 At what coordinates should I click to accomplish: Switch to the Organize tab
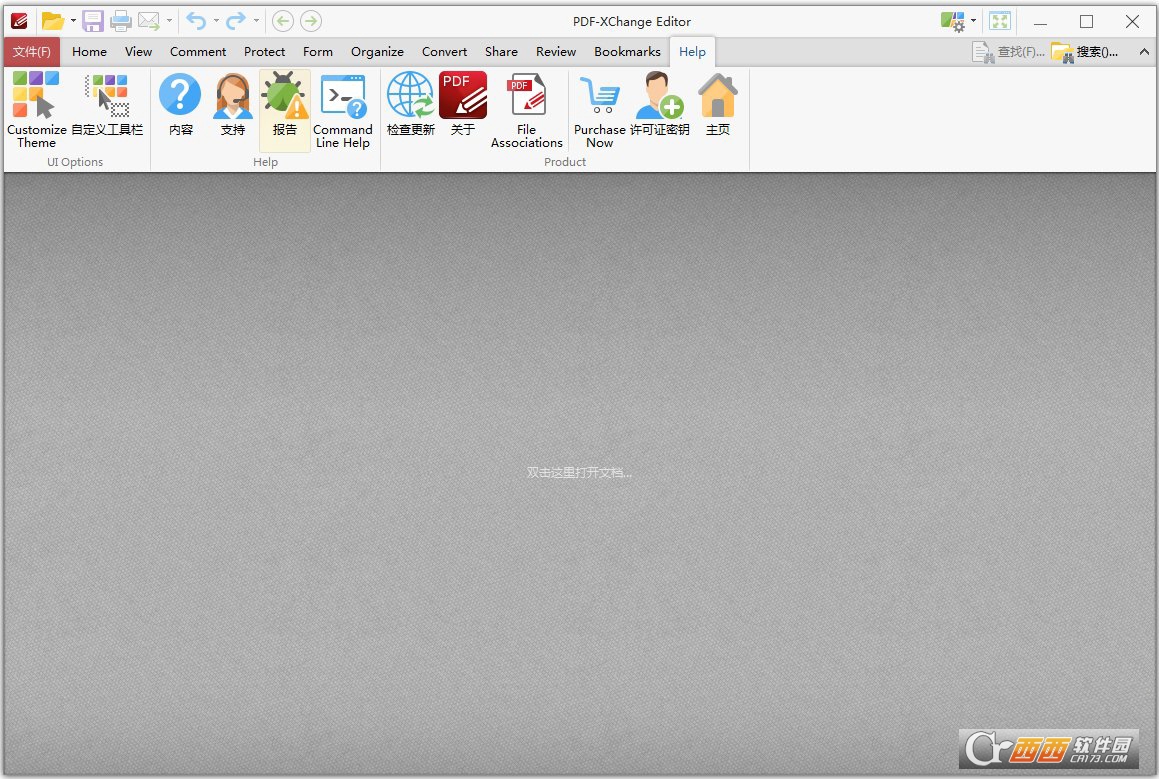pos(377,52)
